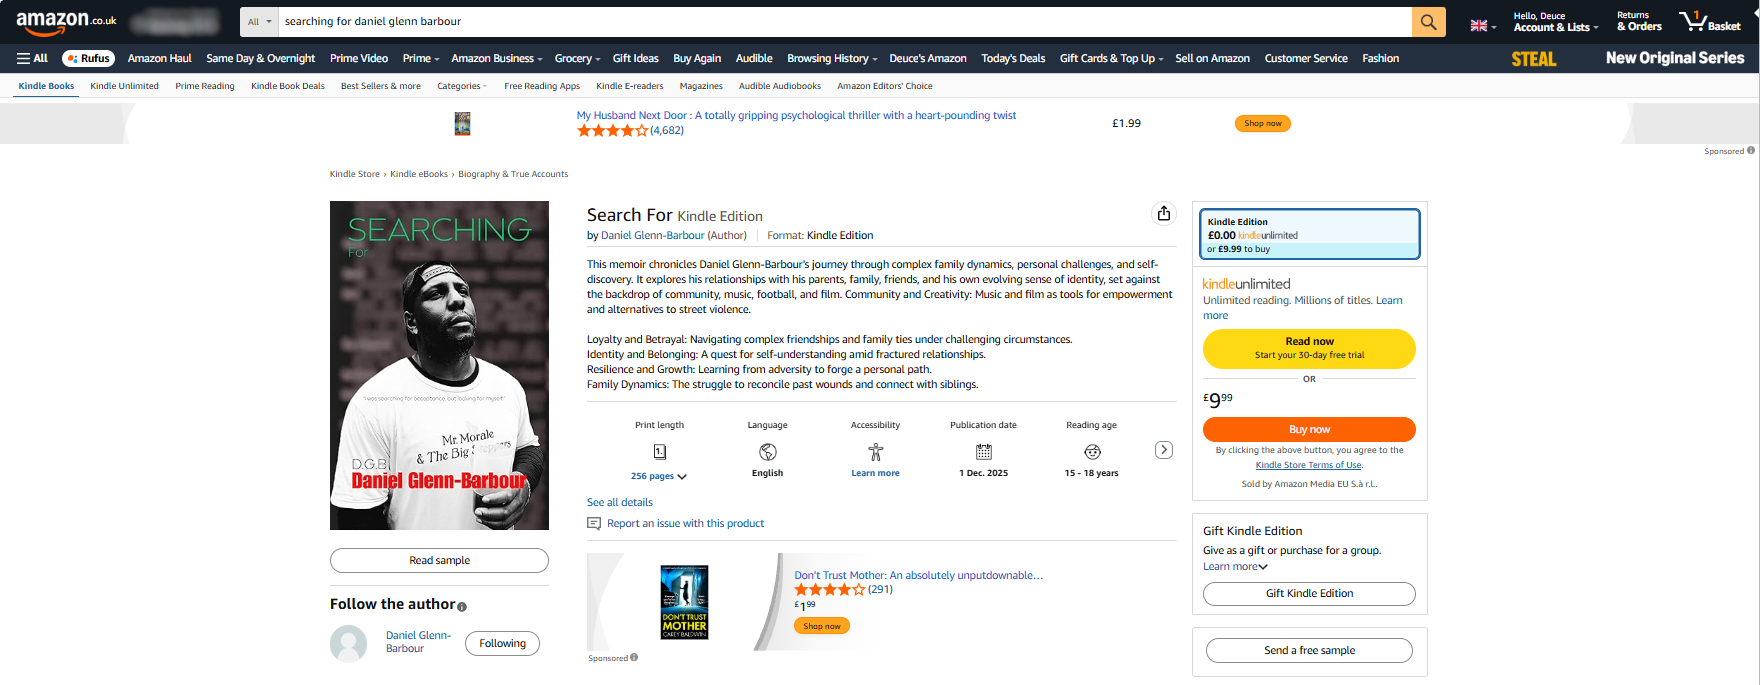Viewport: 1760px width, 685px height.
Task: Click the Print length page icon
Action: click(660, 452)
